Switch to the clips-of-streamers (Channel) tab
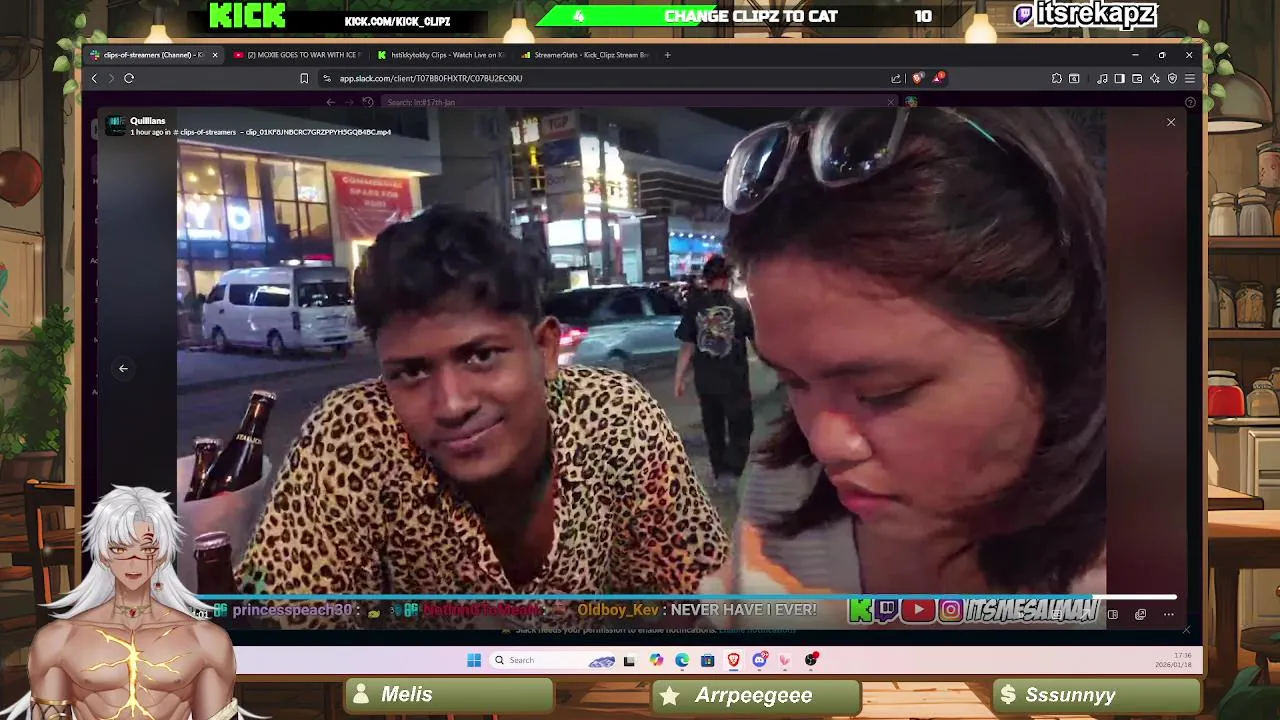 [153, 55]
